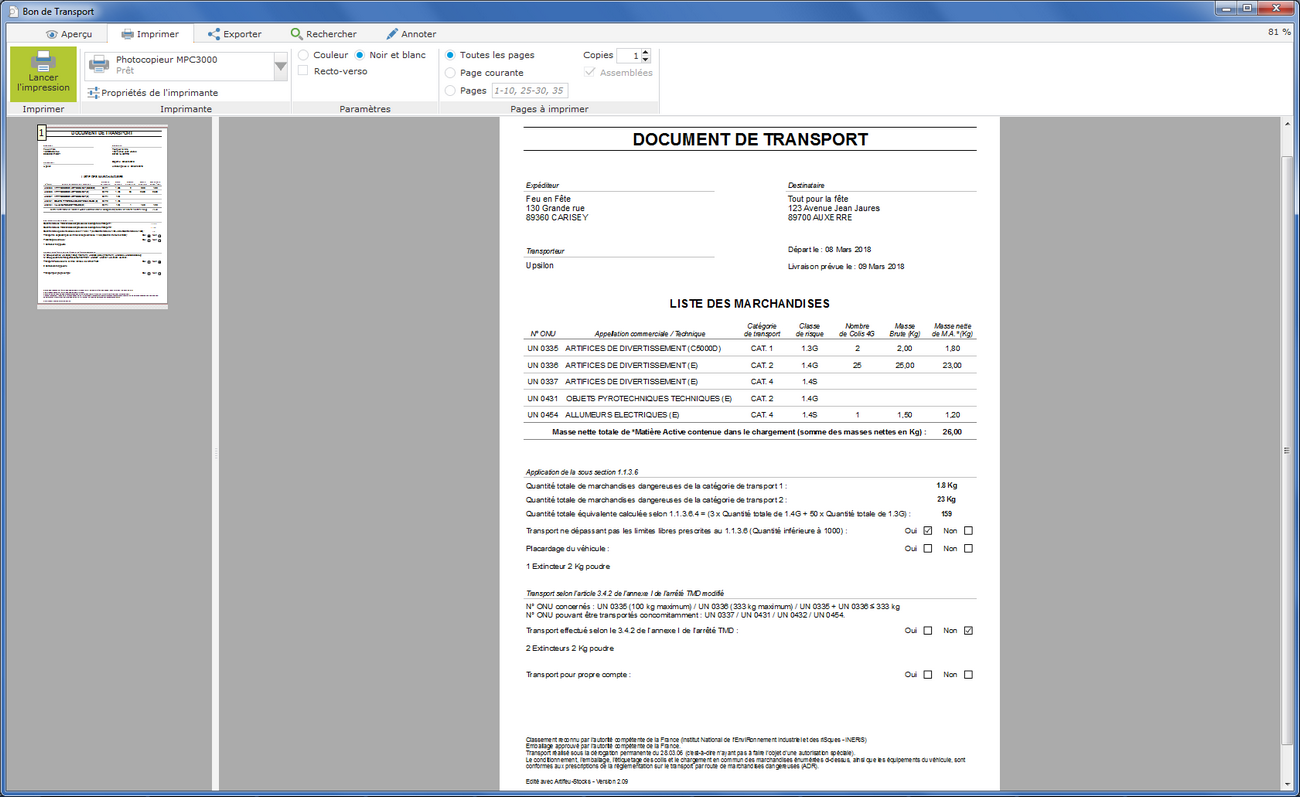This screenshot has height=797, width=1300.
Task: Open Propriétés de l'imprimante
Action: [153, 93]
